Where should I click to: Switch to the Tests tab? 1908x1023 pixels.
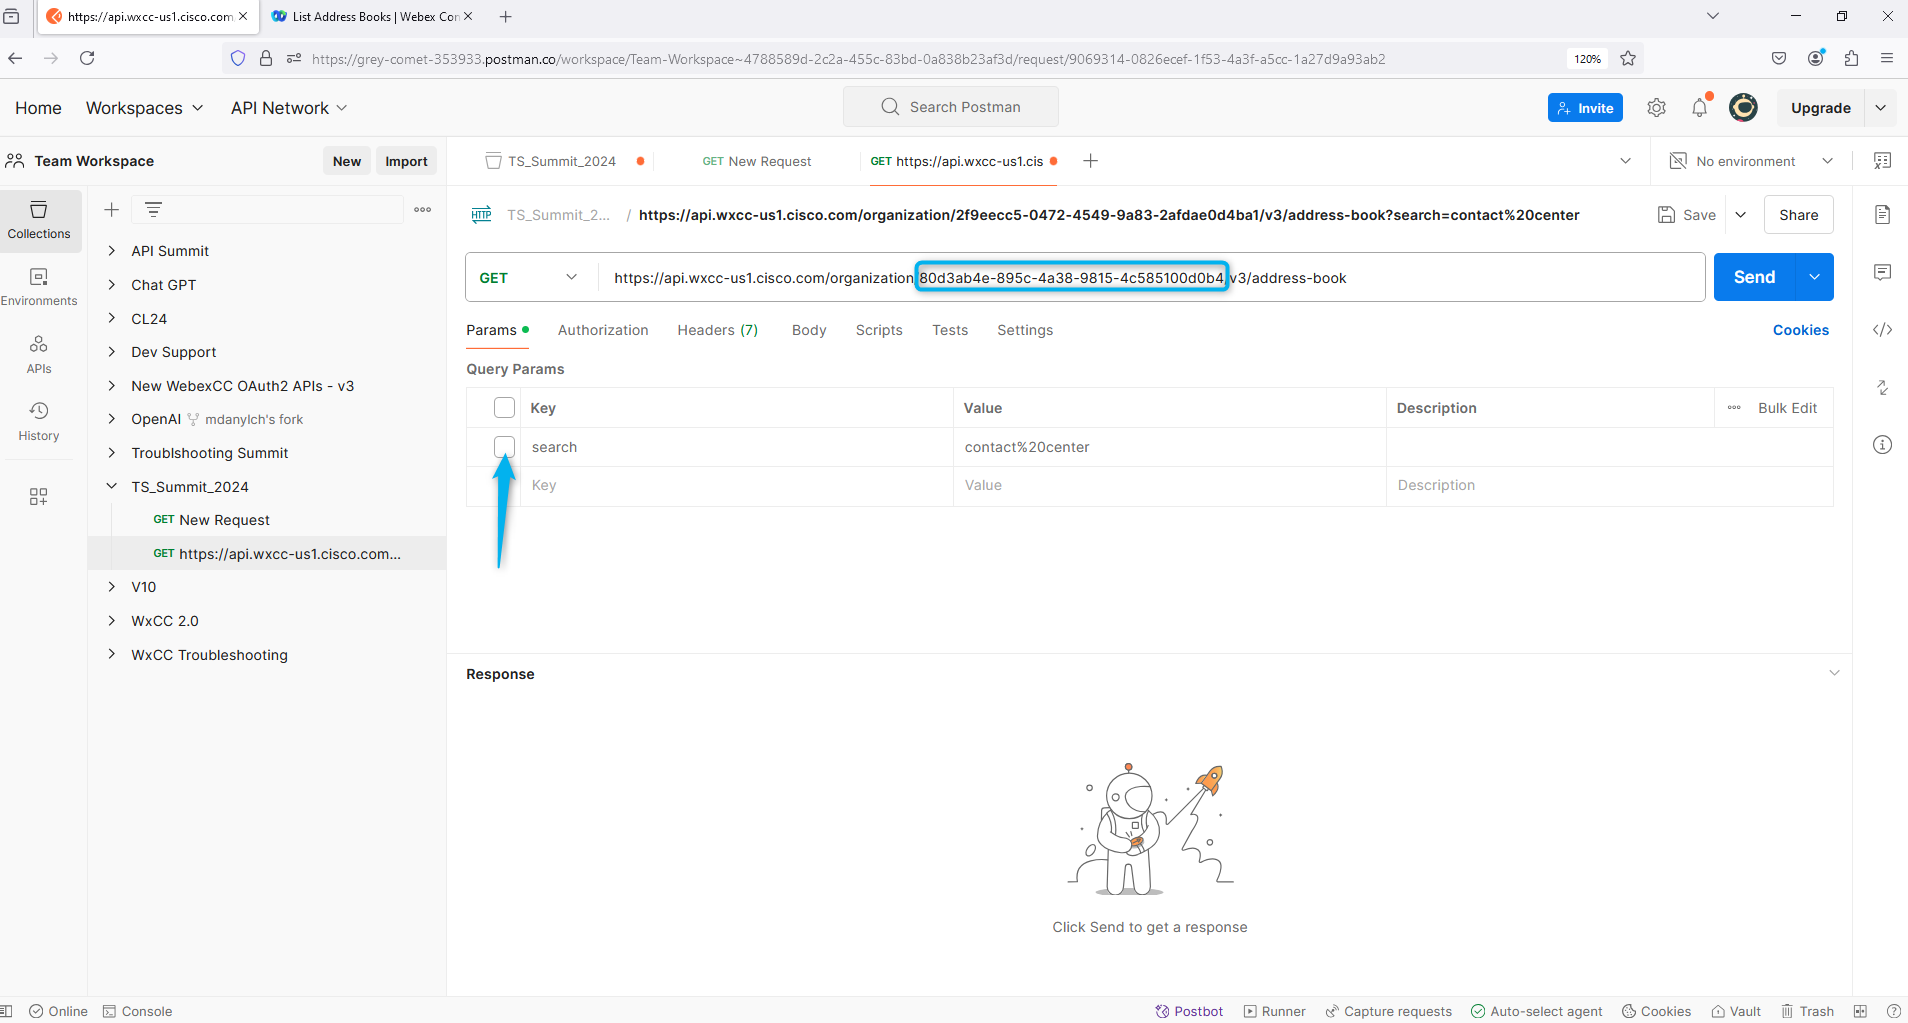950,330
